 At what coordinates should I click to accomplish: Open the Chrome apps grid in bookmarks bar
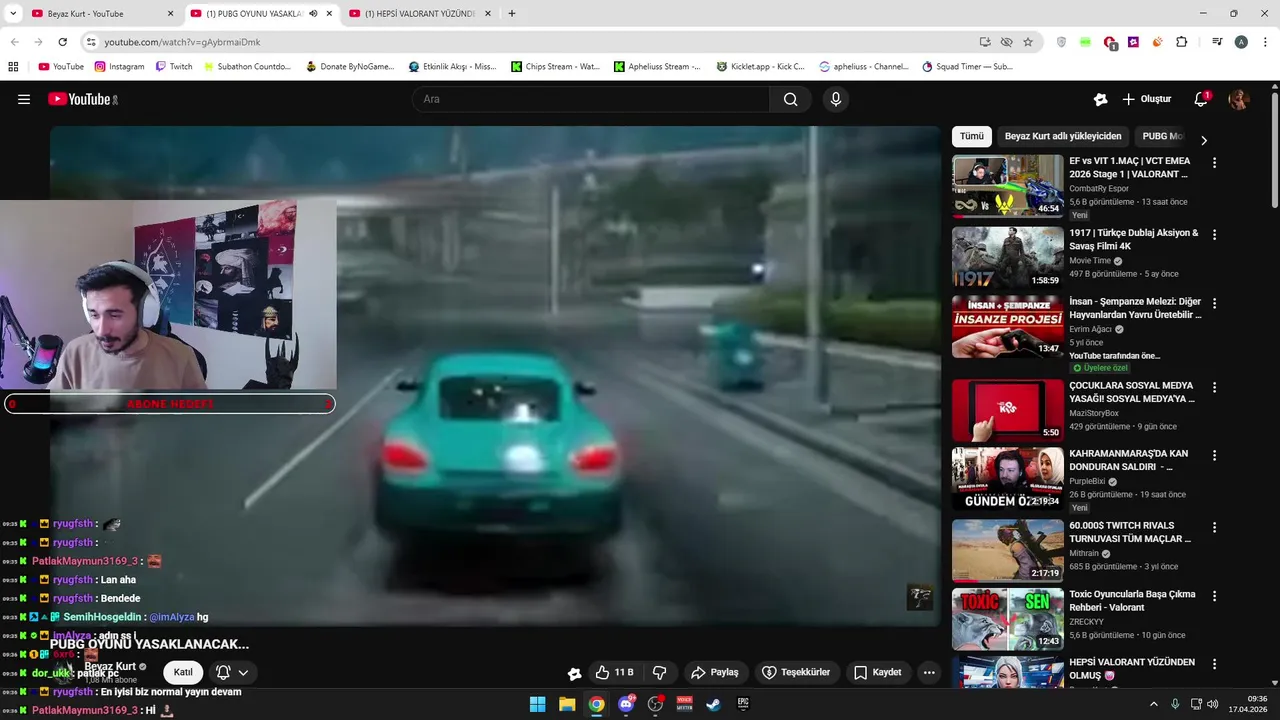click(x=13, y=67)
